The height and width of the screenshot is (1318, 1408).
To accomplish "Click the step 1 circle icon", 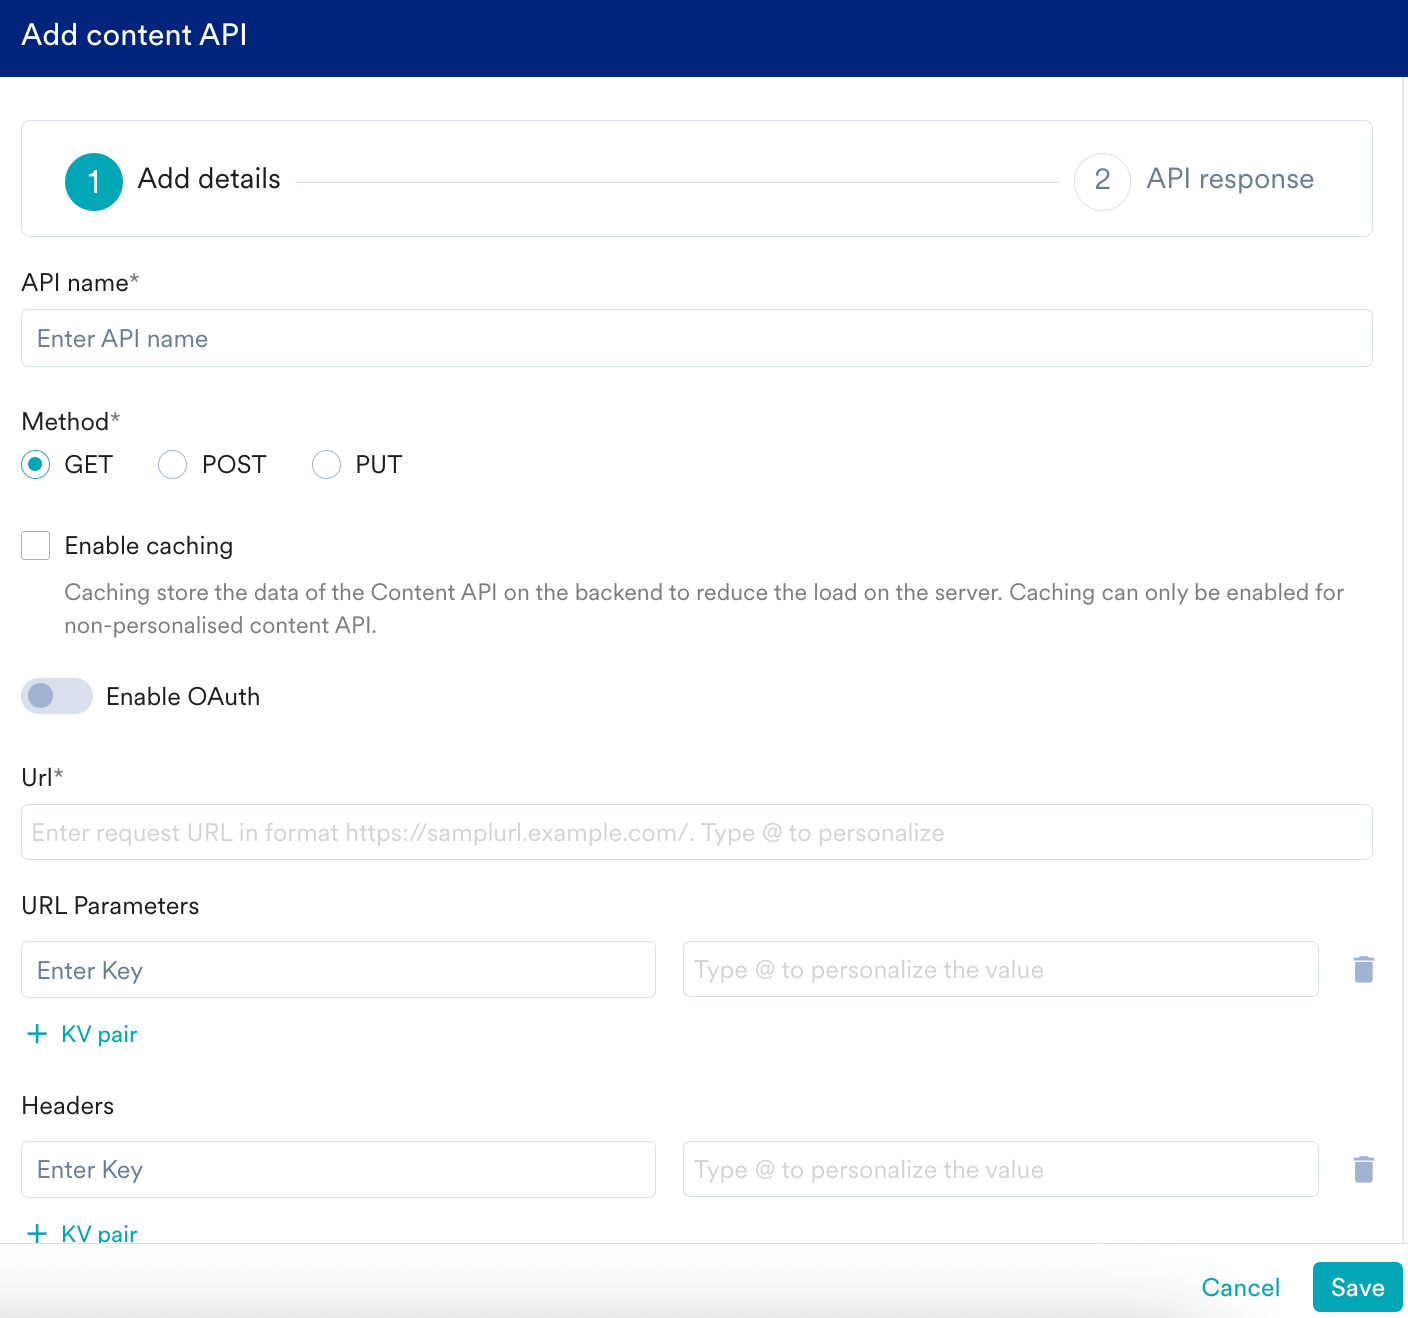I will tap(94, 182).
